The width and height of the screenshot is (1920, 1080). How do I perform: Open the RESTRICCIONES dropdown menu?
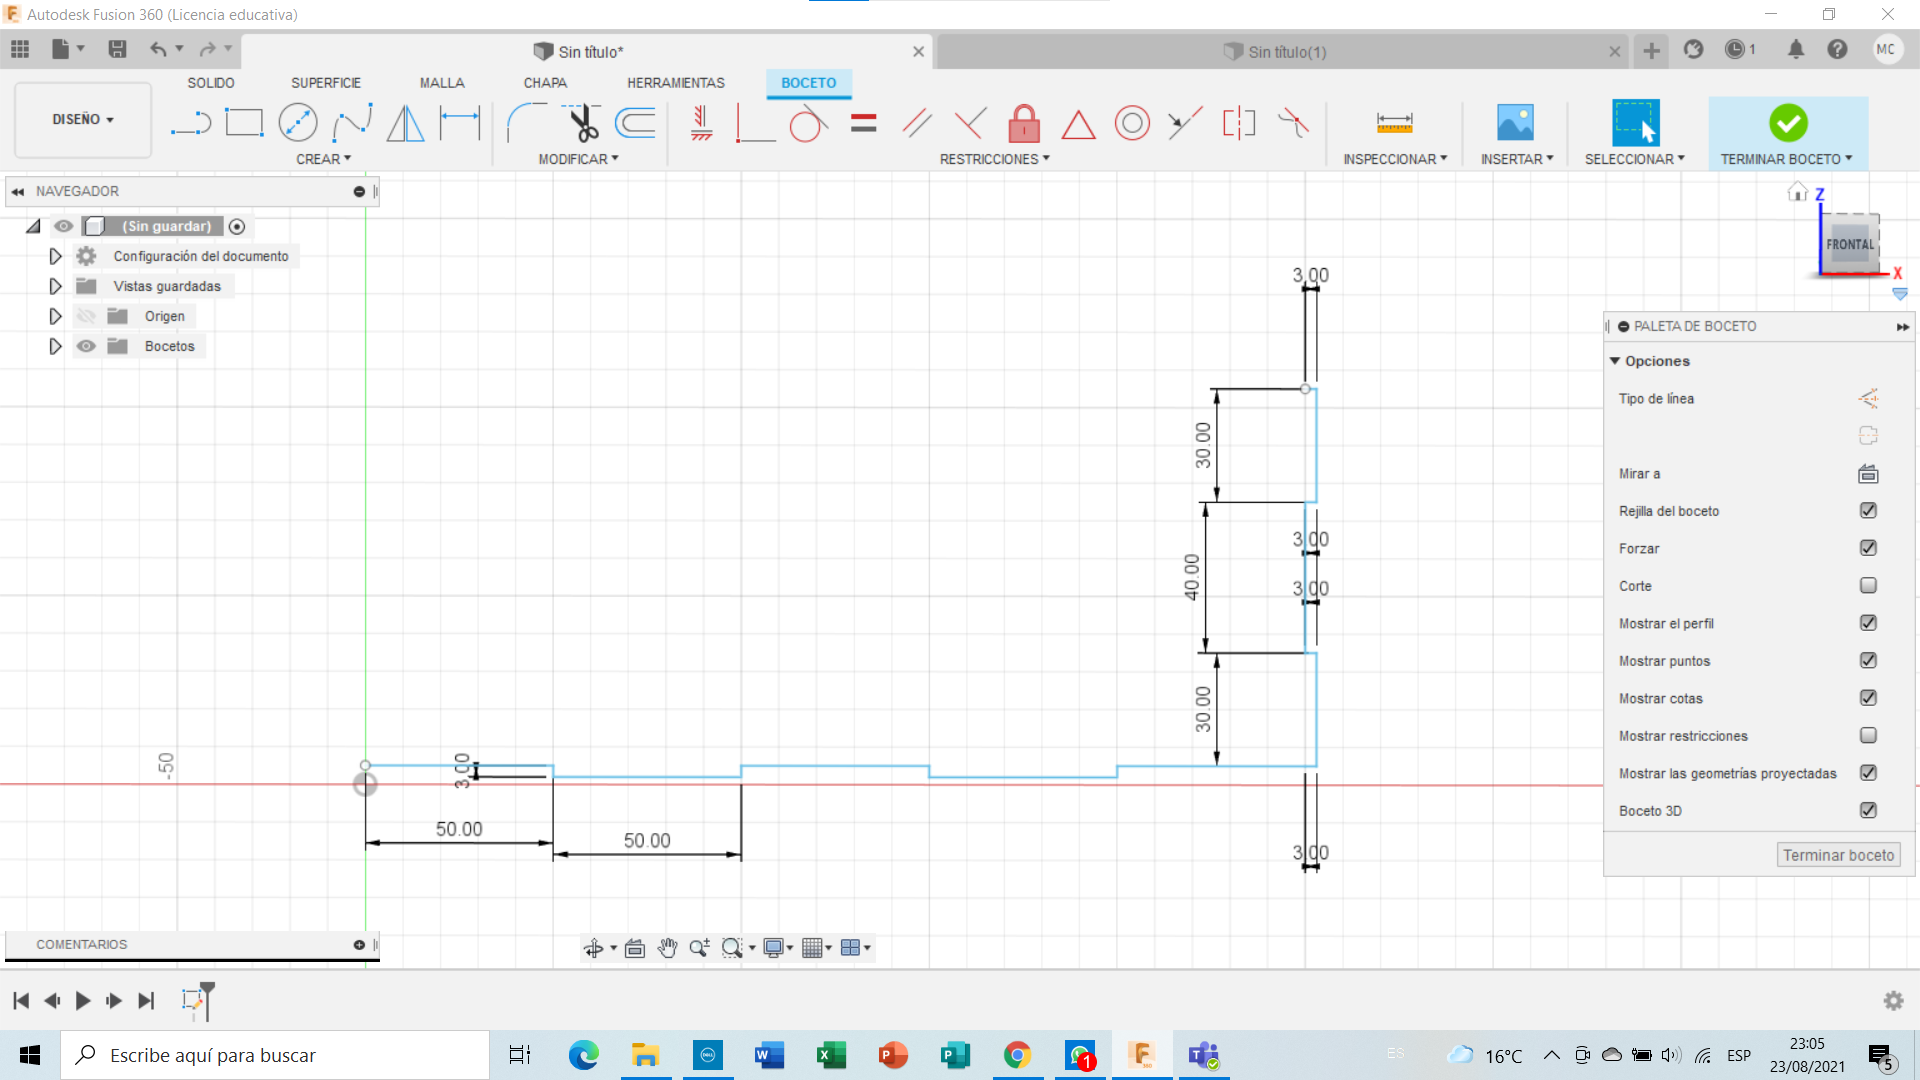click(x=994, y=159)
